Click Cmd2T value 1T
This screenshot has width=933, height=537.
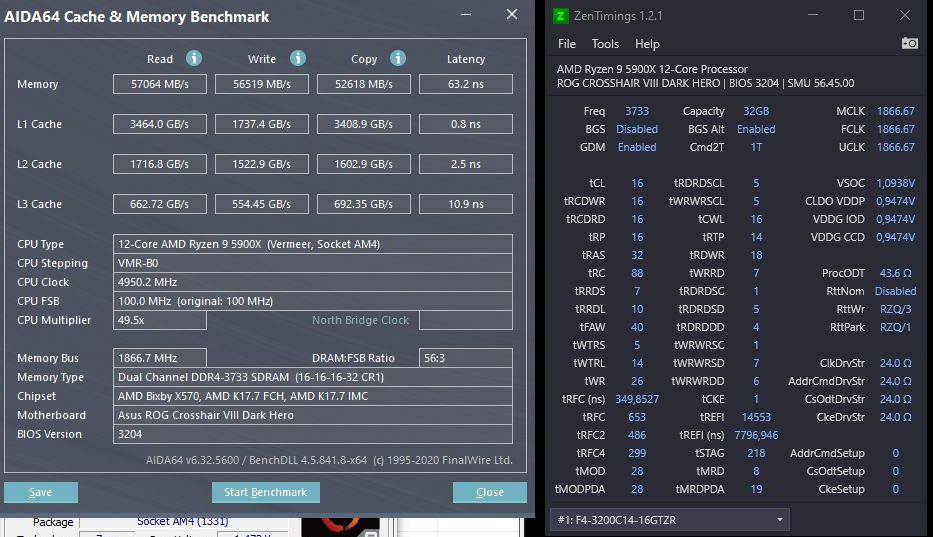coord(756,147)
